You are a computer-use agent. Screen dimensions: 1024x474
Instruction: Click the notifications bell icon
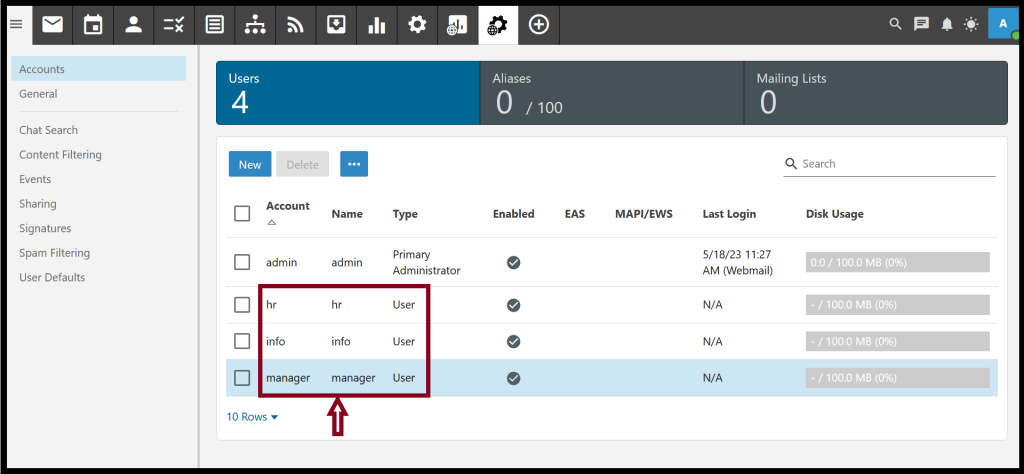(x=946, y=25)
